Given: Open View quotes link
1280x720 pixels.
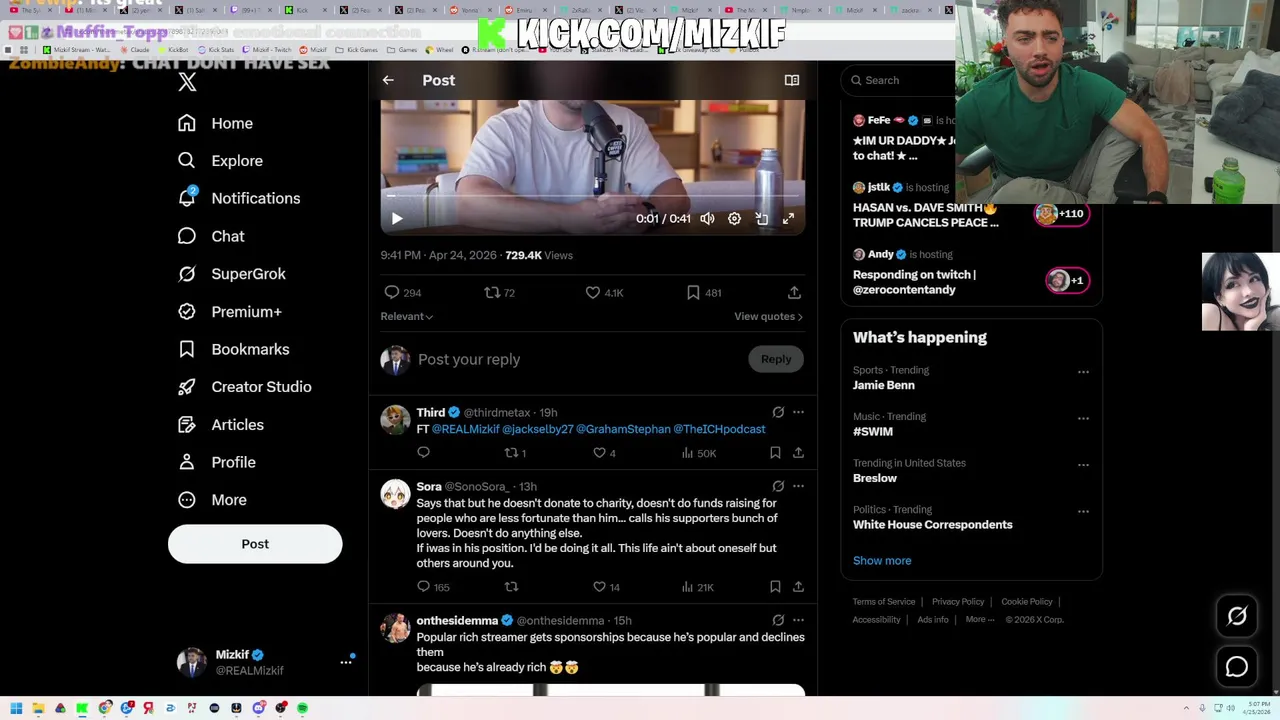Looking at the screenshot, I should pos(768,316).
